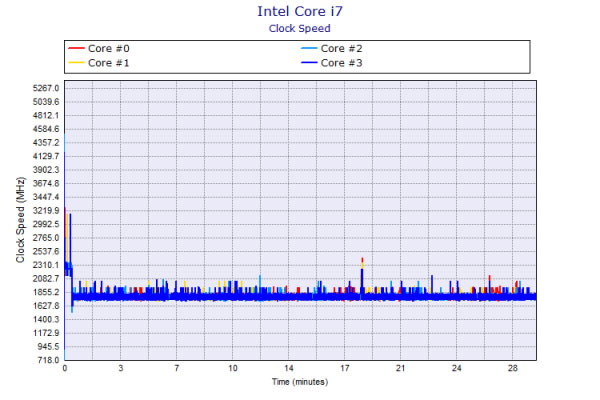Click the dark blue Core #3 legend line
The height and width of the screenshot is (400, 600).
[309, 62]
